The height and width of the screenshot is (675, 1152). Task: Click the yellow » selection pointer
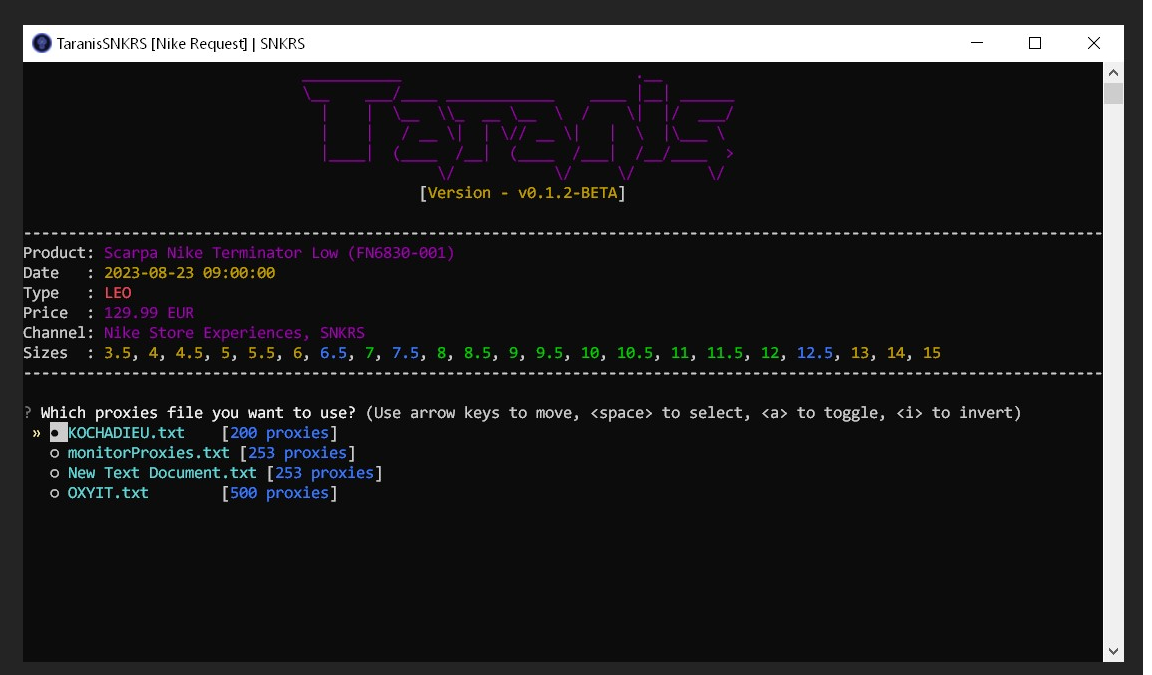pos(36,433)
